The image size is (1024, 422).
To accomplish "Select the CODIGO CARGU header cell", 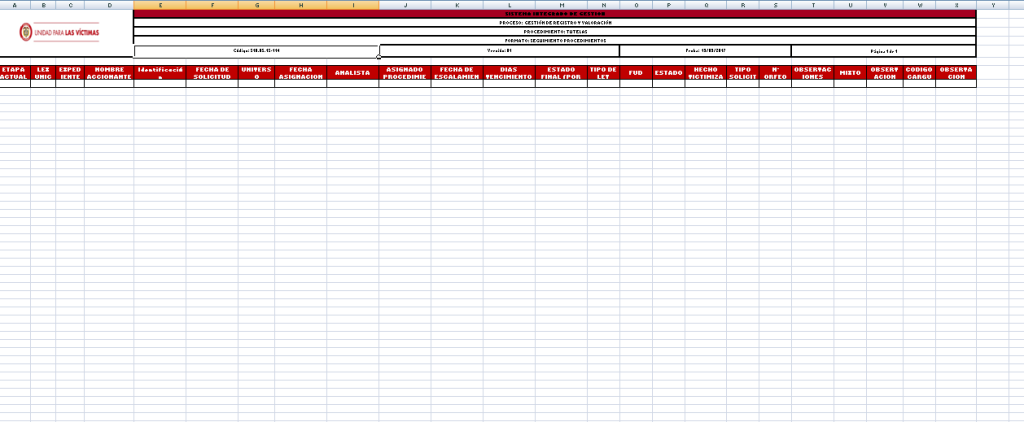I will (919, 73).
